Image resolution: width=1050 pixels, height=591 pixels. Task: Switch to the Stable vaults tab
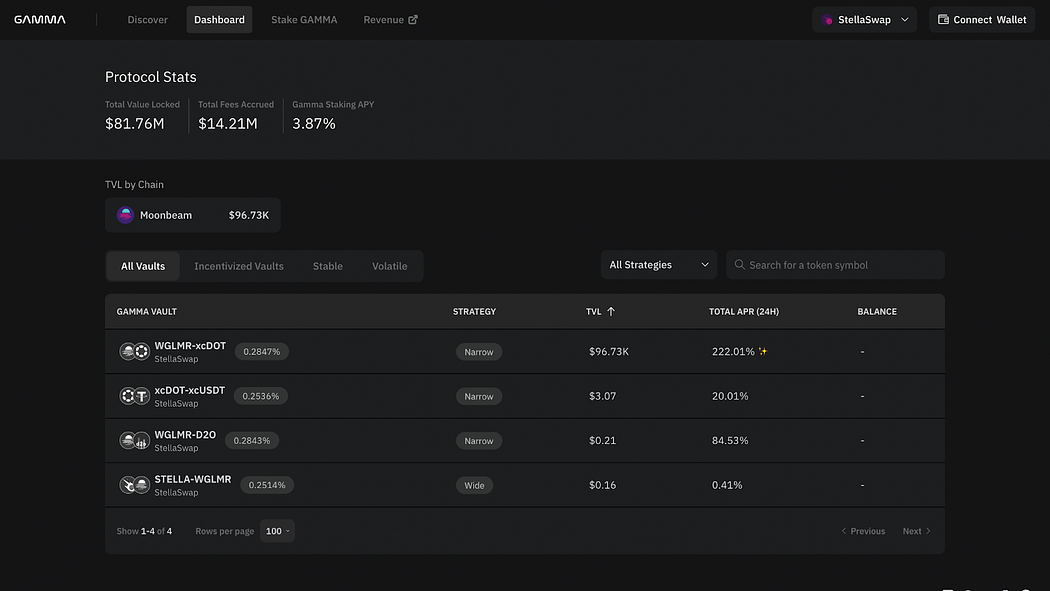tap(327, 266)
